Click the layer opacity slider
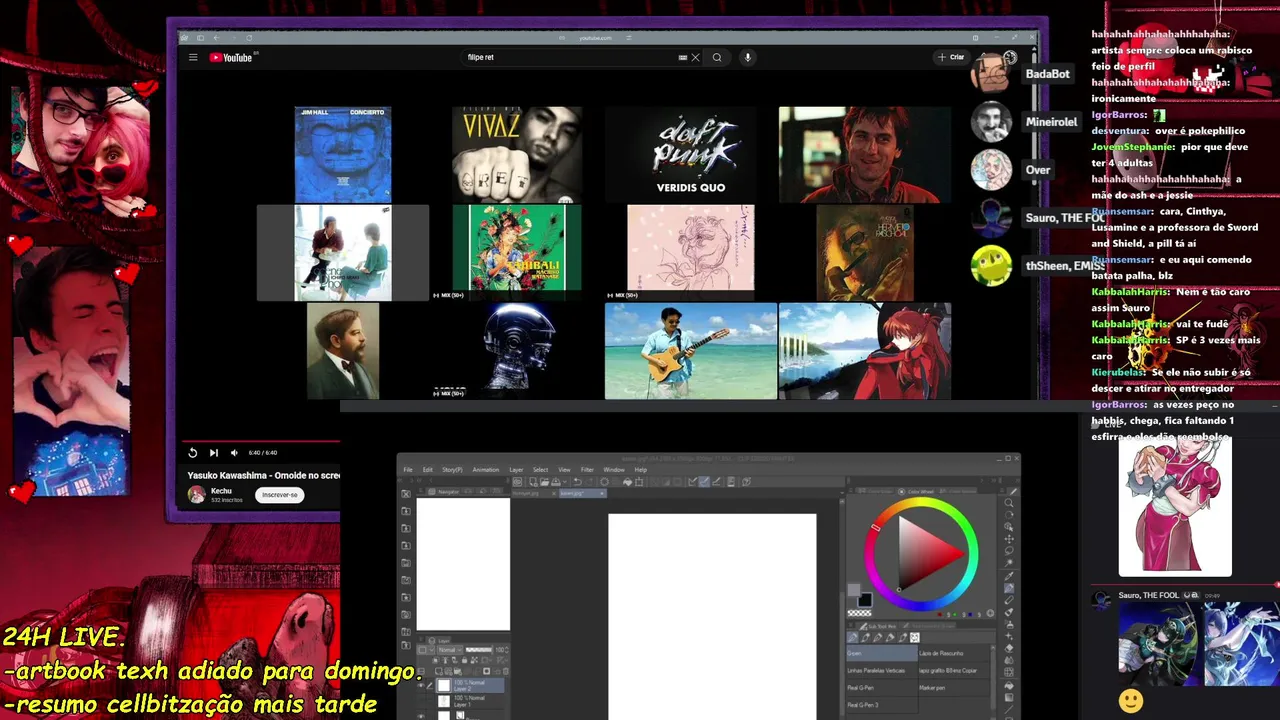Image resolution: width=1280 pixels, height=720 pixels. pos(479,650)
